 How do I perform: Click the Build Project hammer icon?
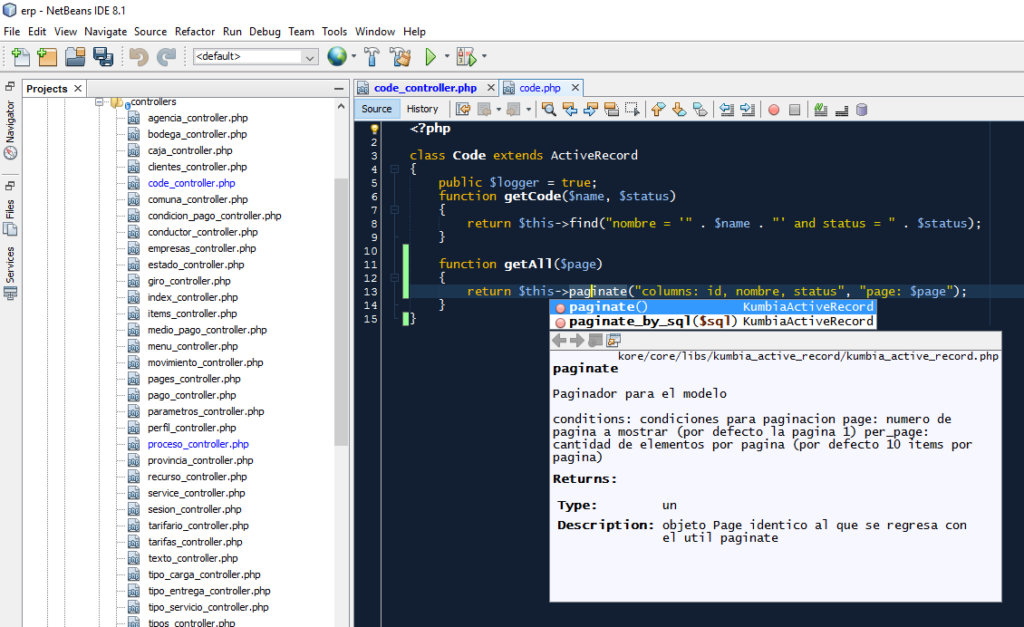[371, 56]
